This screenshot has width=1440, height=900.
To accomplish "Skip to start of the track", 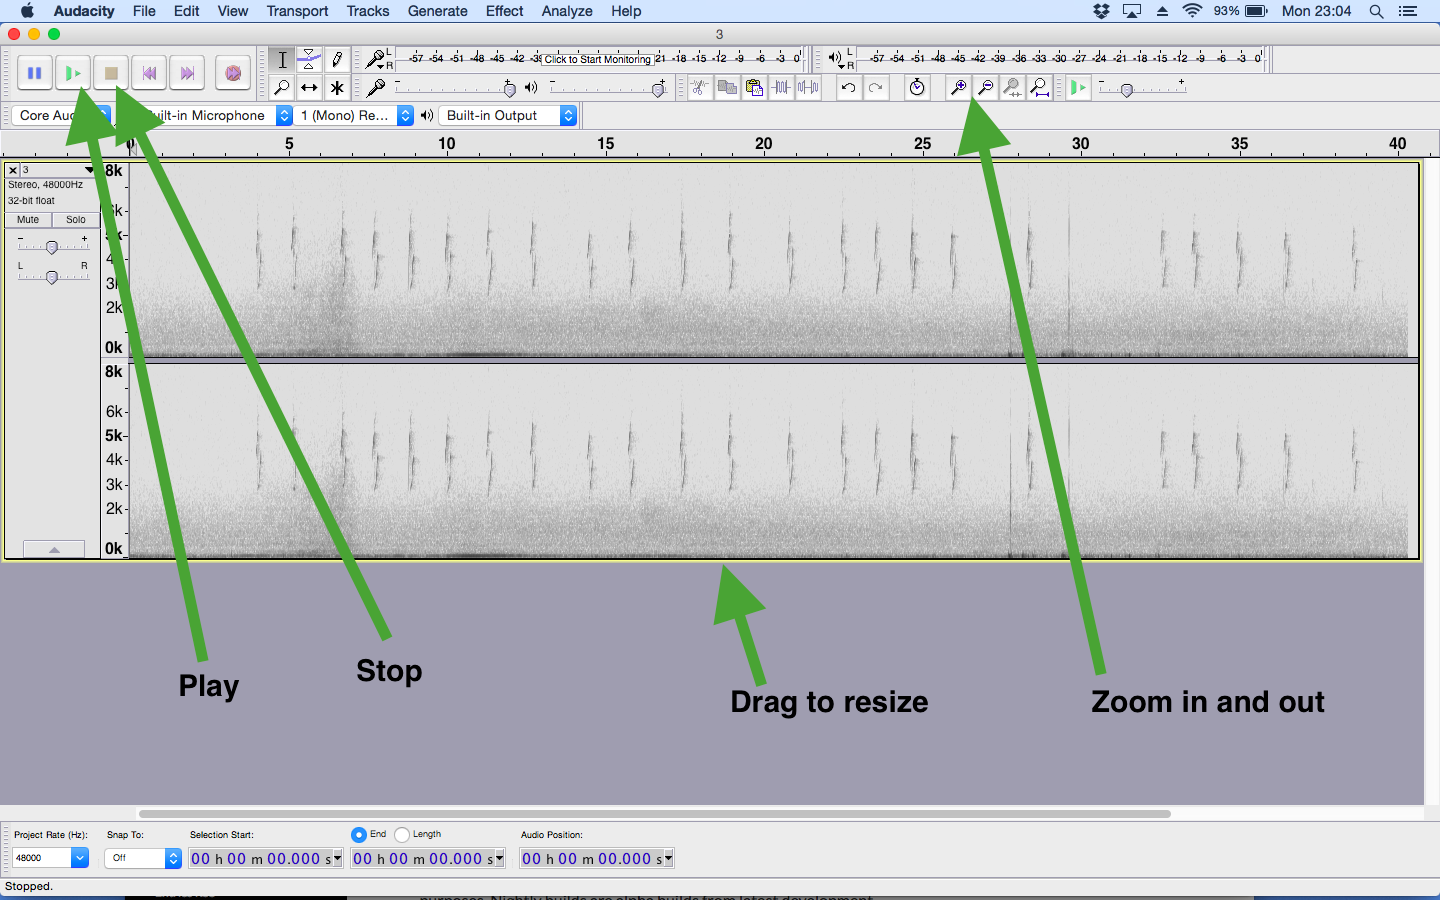I will [149, 73].
